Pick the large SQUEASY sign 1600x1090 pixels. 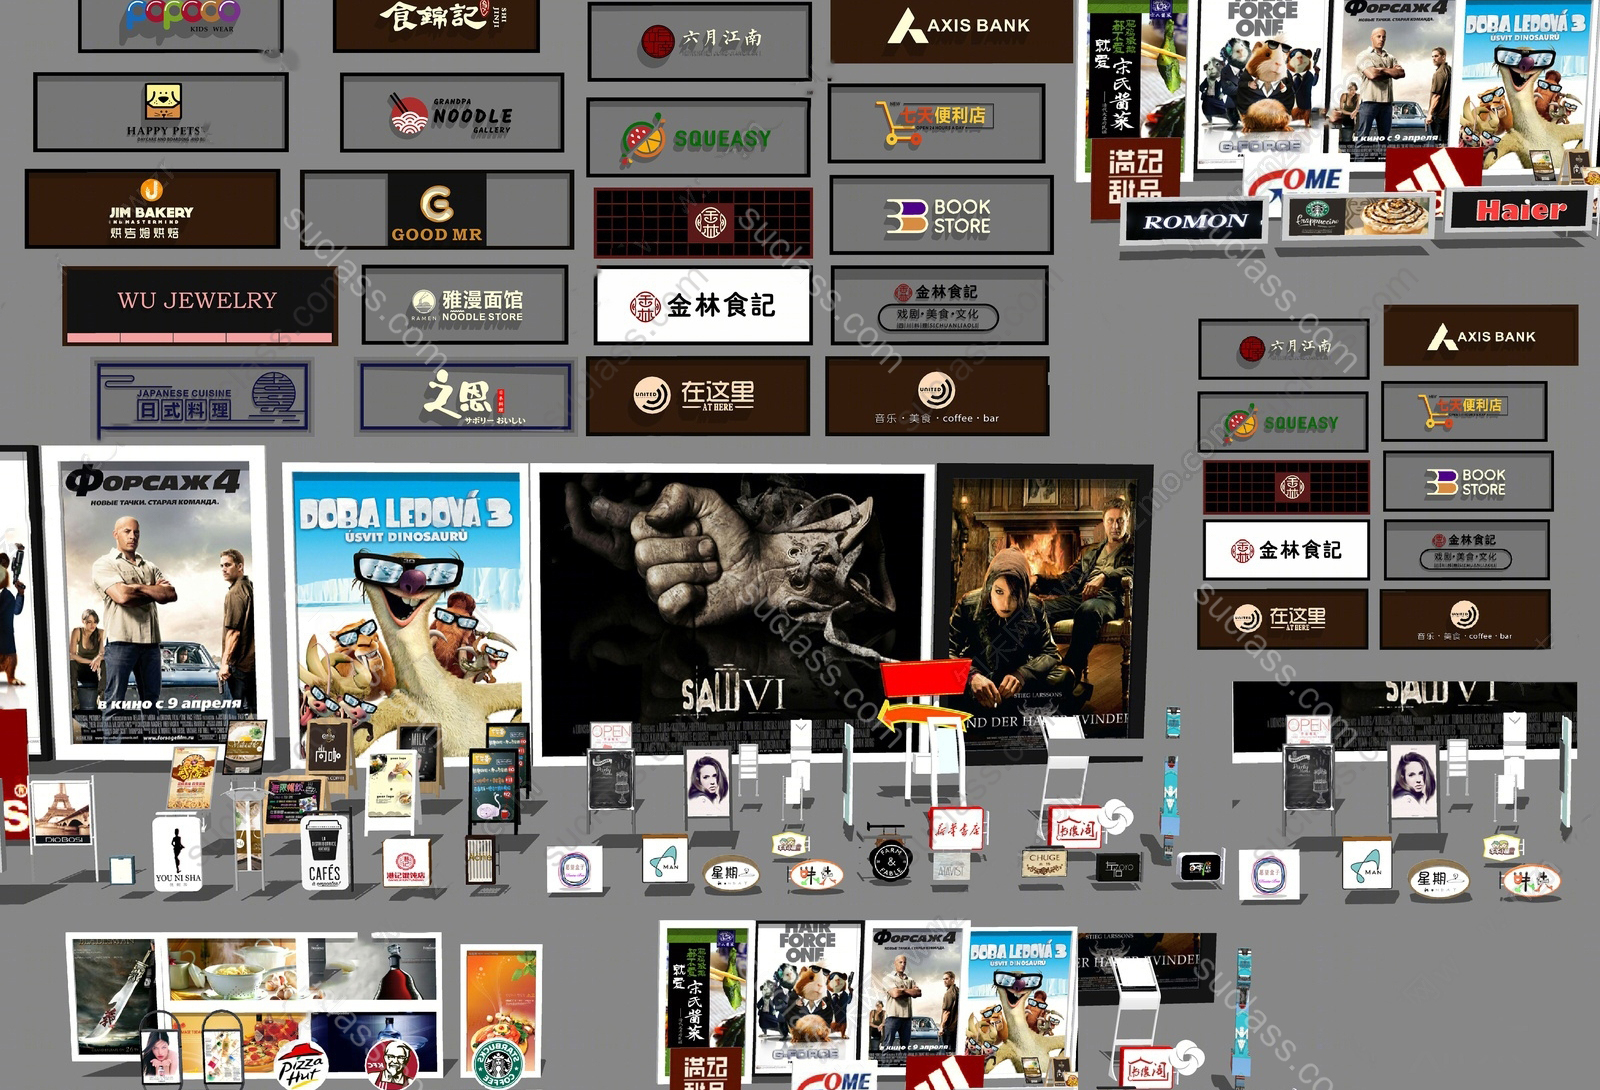pyautogui.click(x=698, y=139)
